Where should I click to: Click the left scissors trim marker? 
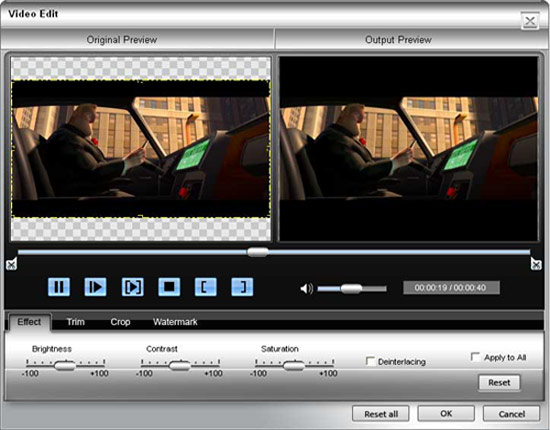(11, 264)
